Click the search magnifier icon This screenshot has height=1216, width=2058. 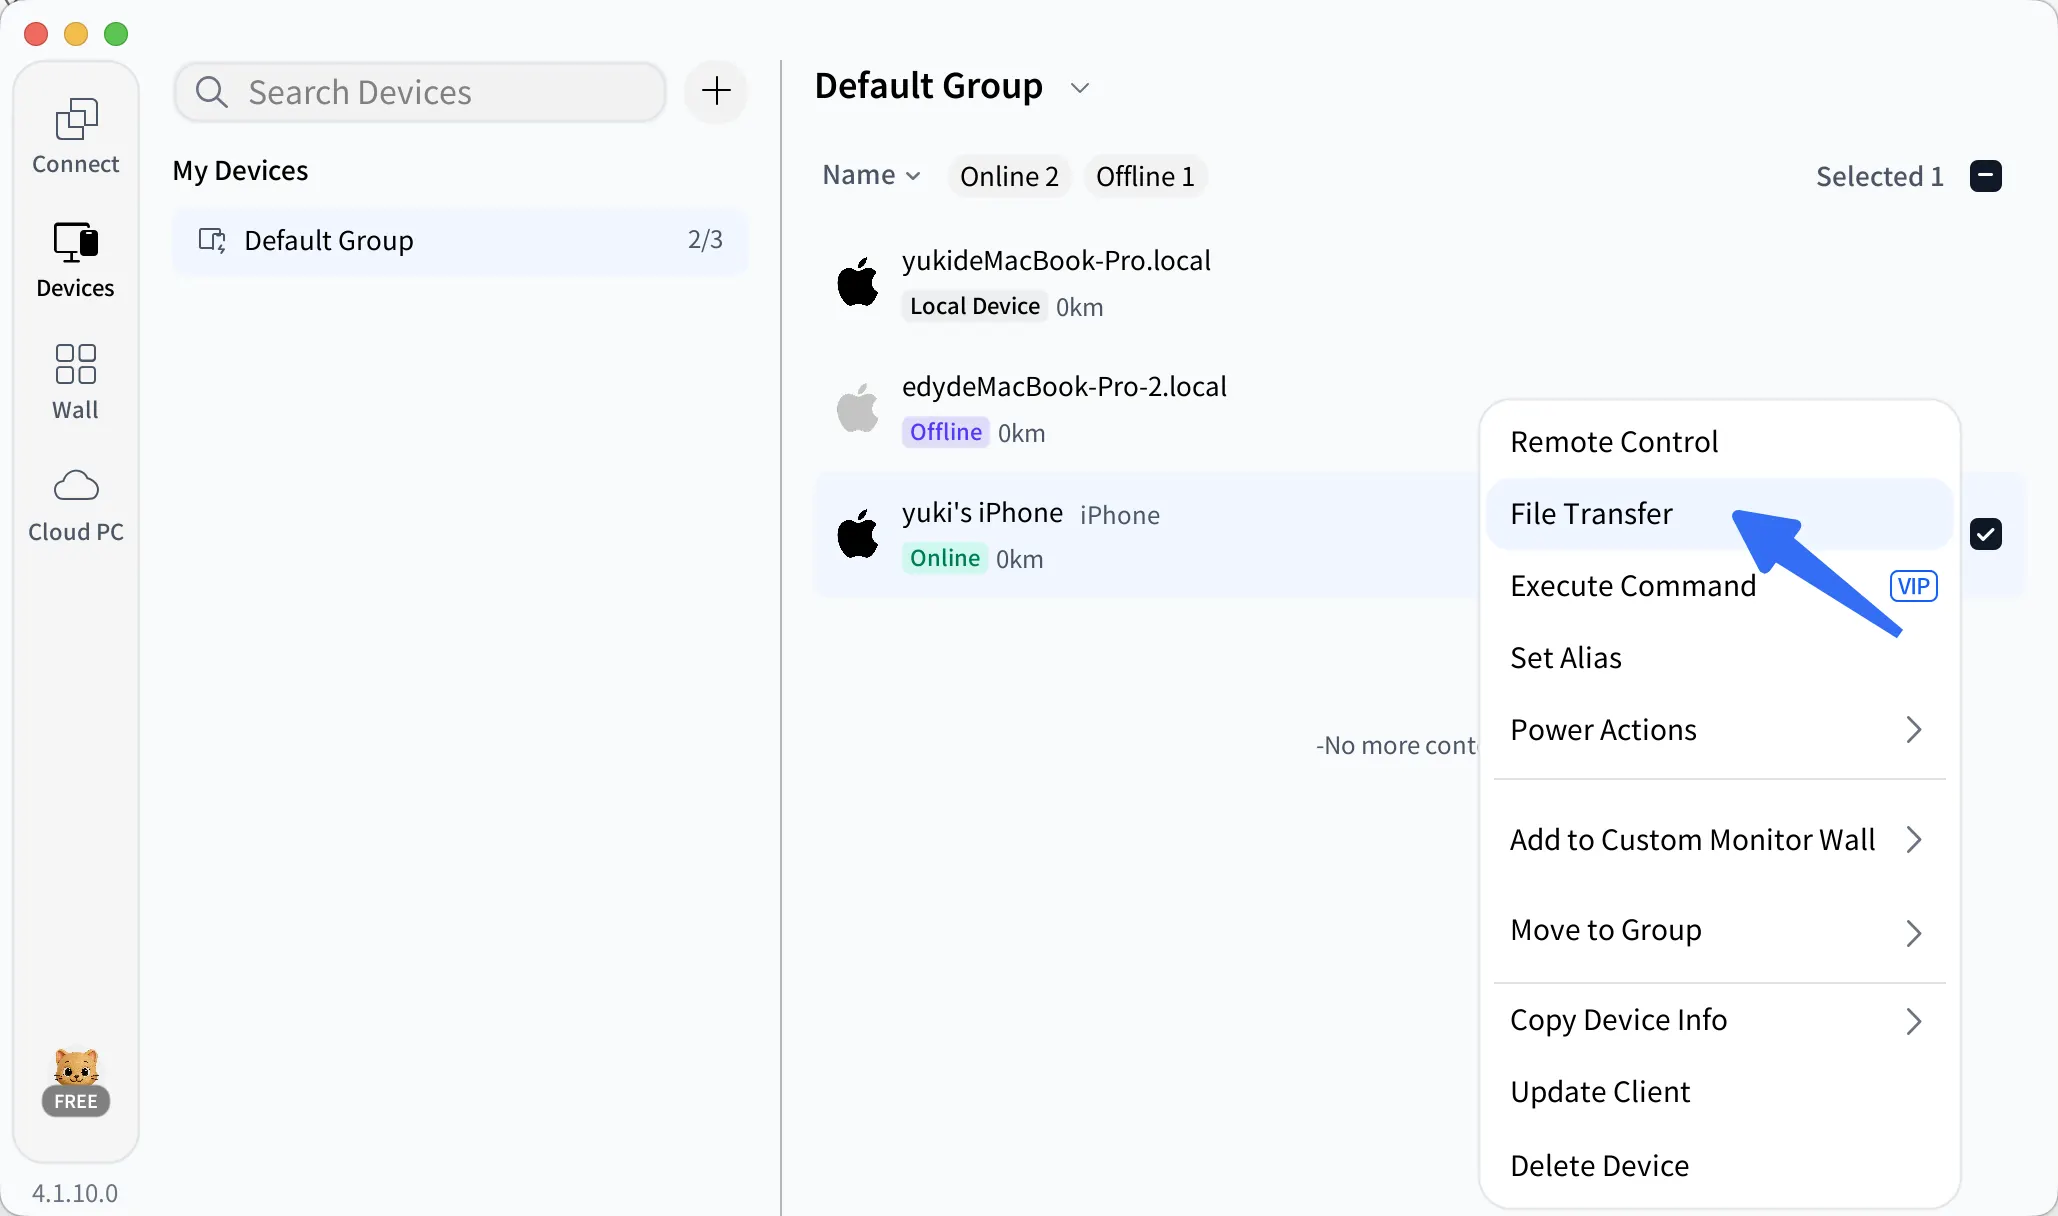tap(211, 92)
